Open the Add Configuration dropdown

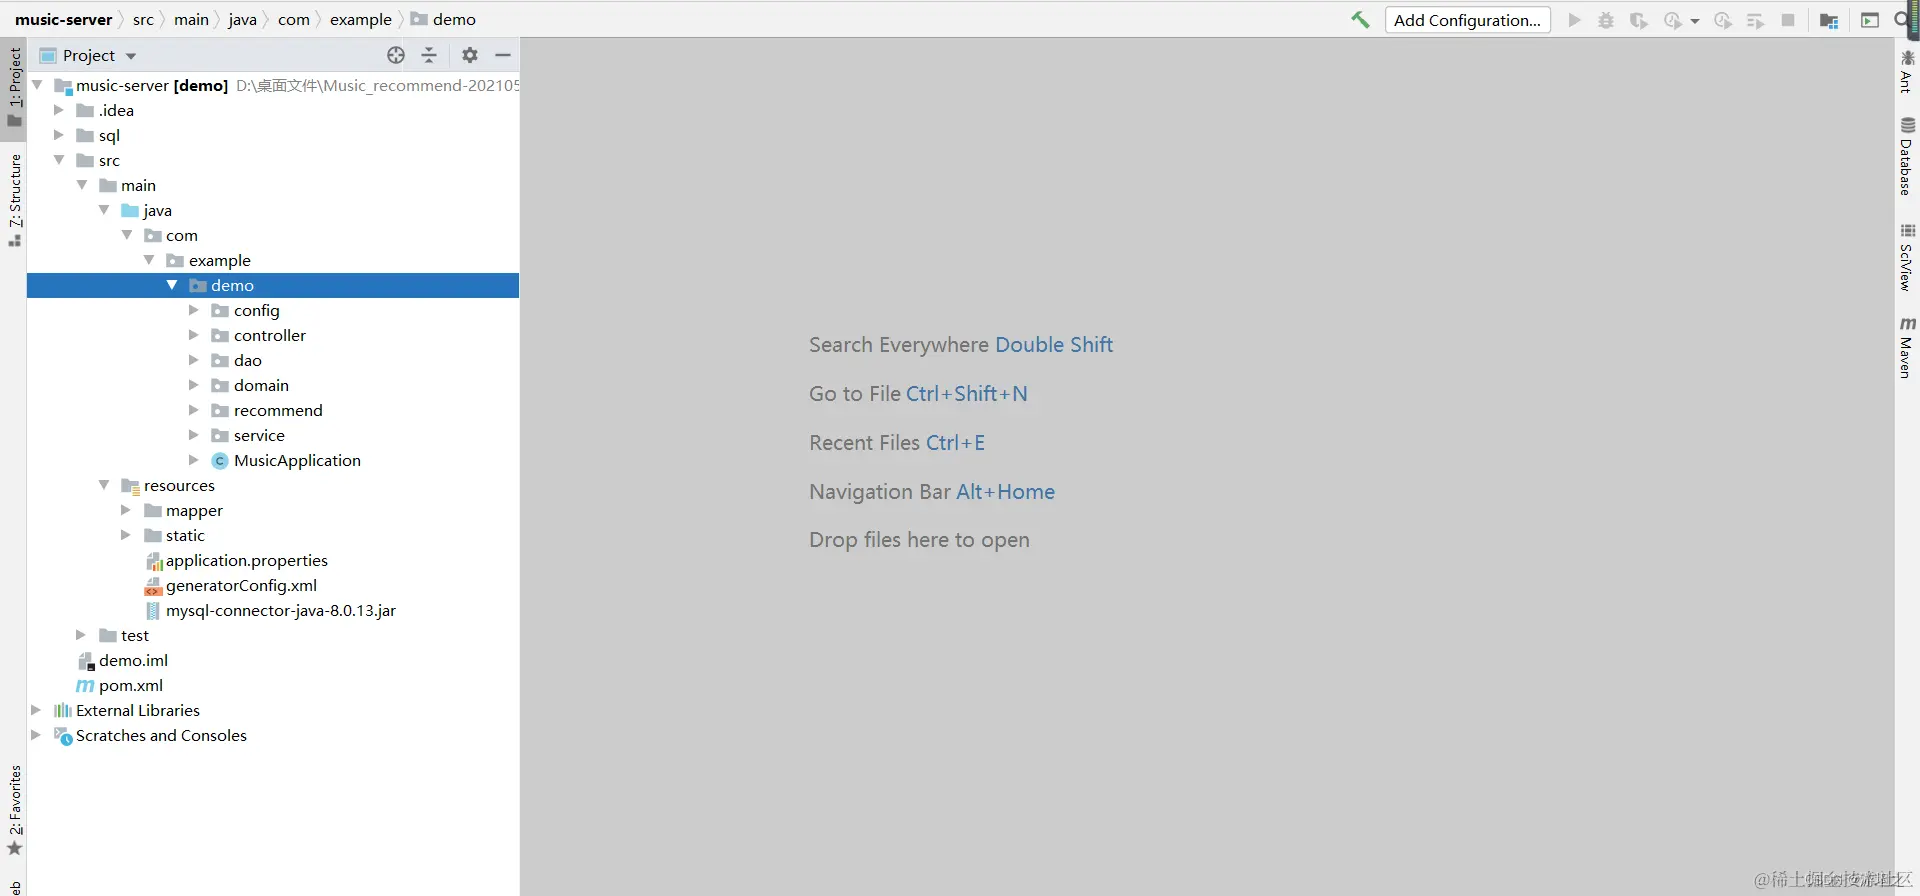coord(1467,20)
